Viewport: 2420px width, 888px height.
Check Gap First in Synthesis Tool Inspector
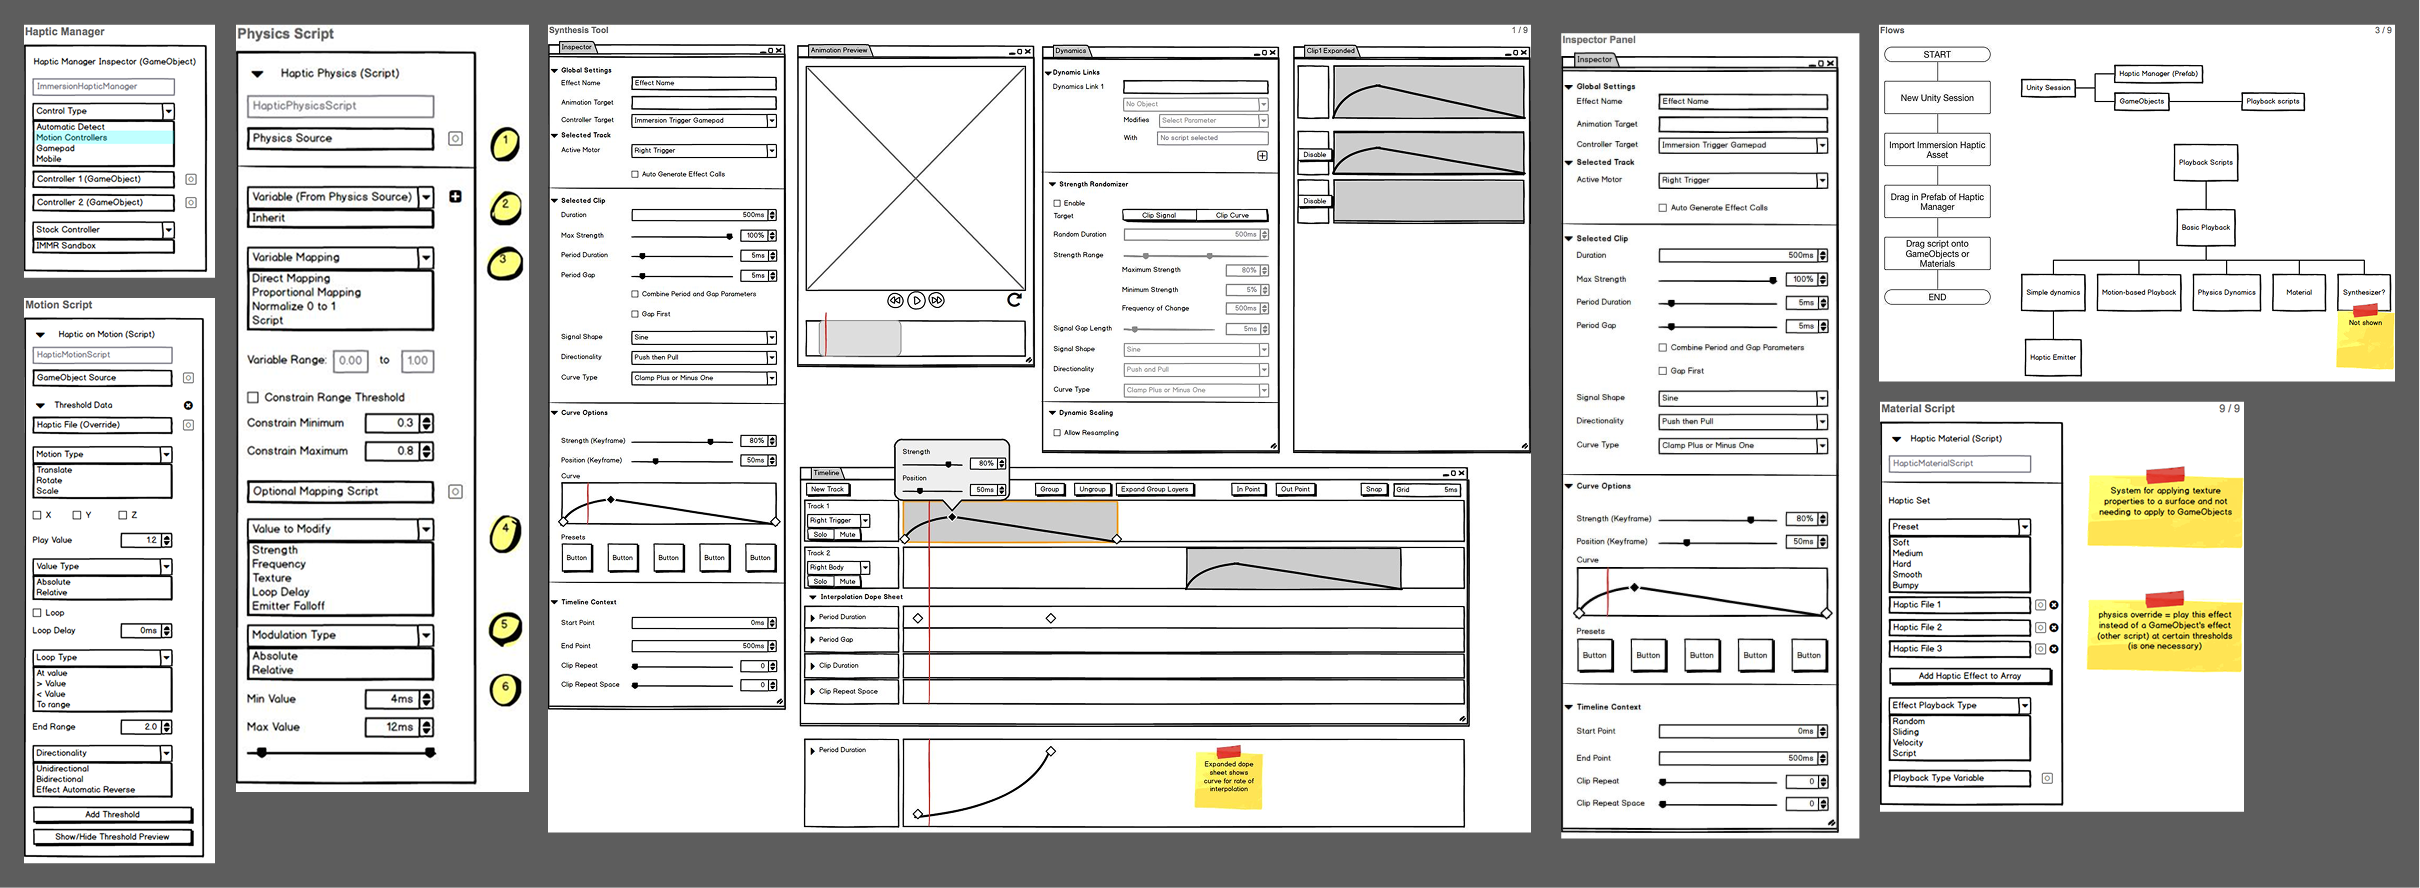pos(635,314)
